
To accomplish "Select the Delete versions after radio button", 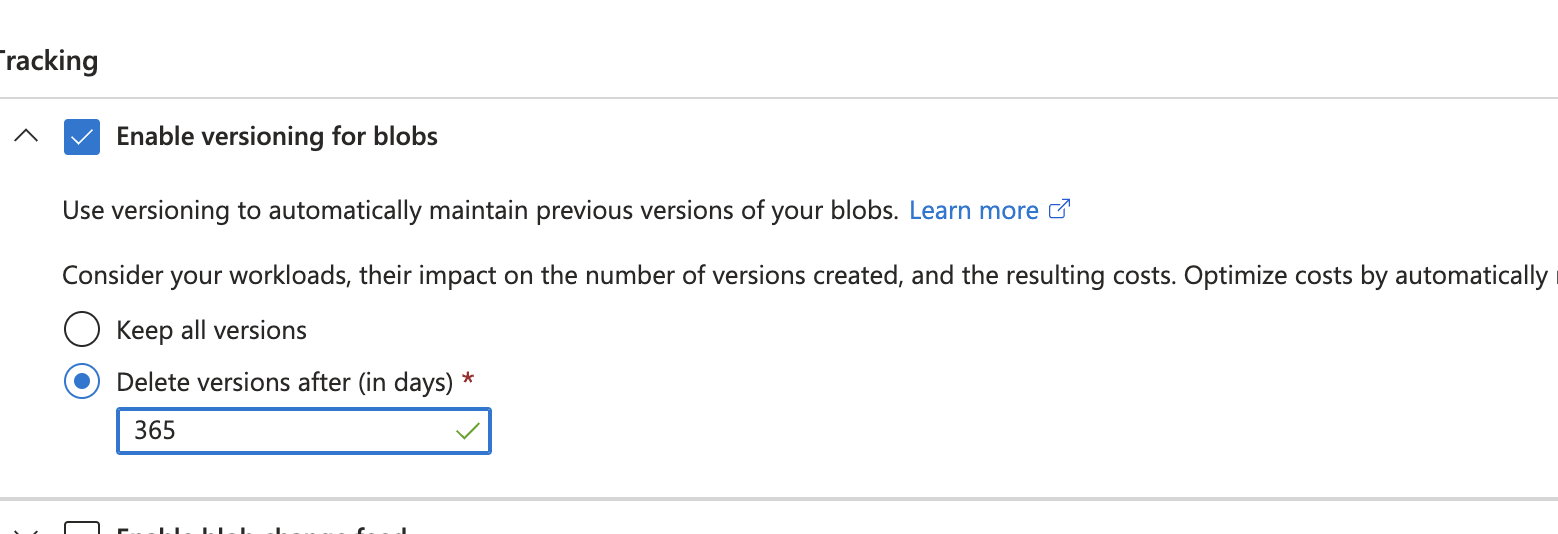I will click(82, 381).
